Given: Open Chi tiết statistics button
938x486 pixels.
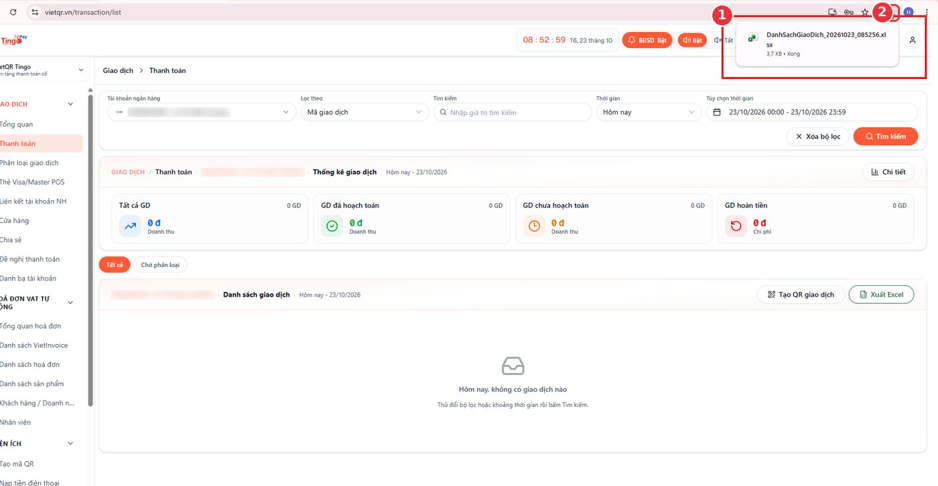Looking at the screenshot, I should 888,172.
